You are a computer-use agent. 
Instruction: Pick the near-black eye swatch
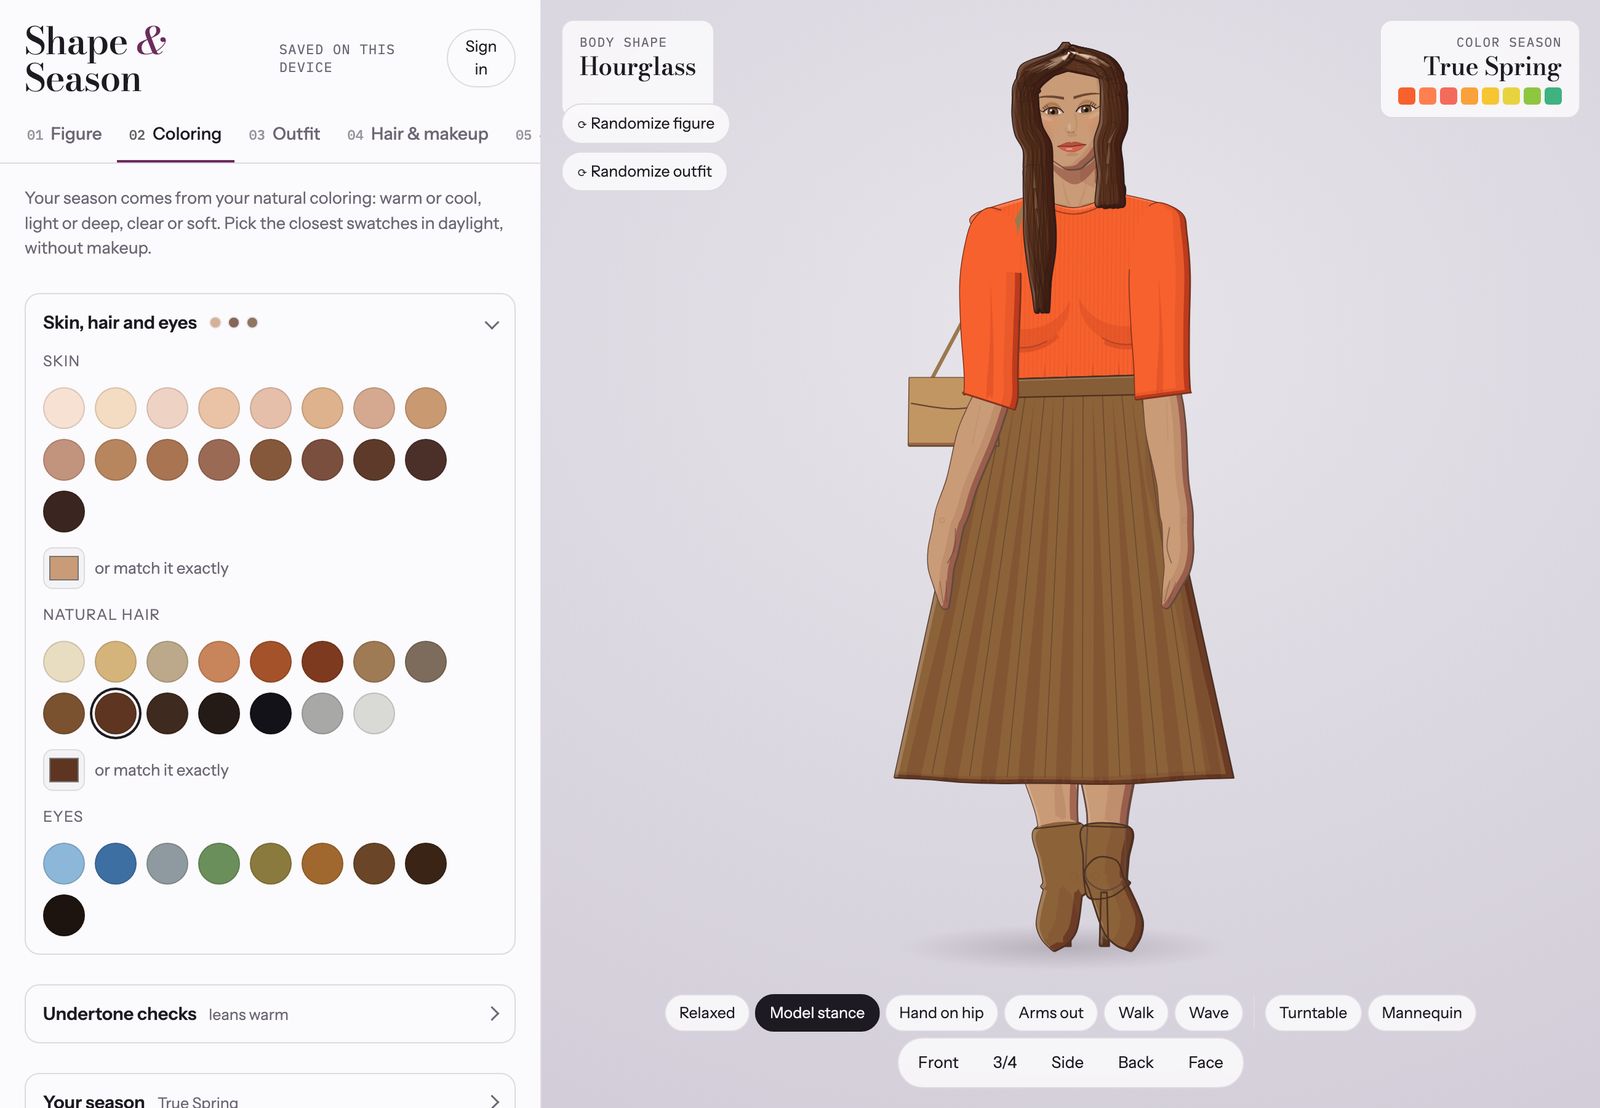[x=64, y=916]
